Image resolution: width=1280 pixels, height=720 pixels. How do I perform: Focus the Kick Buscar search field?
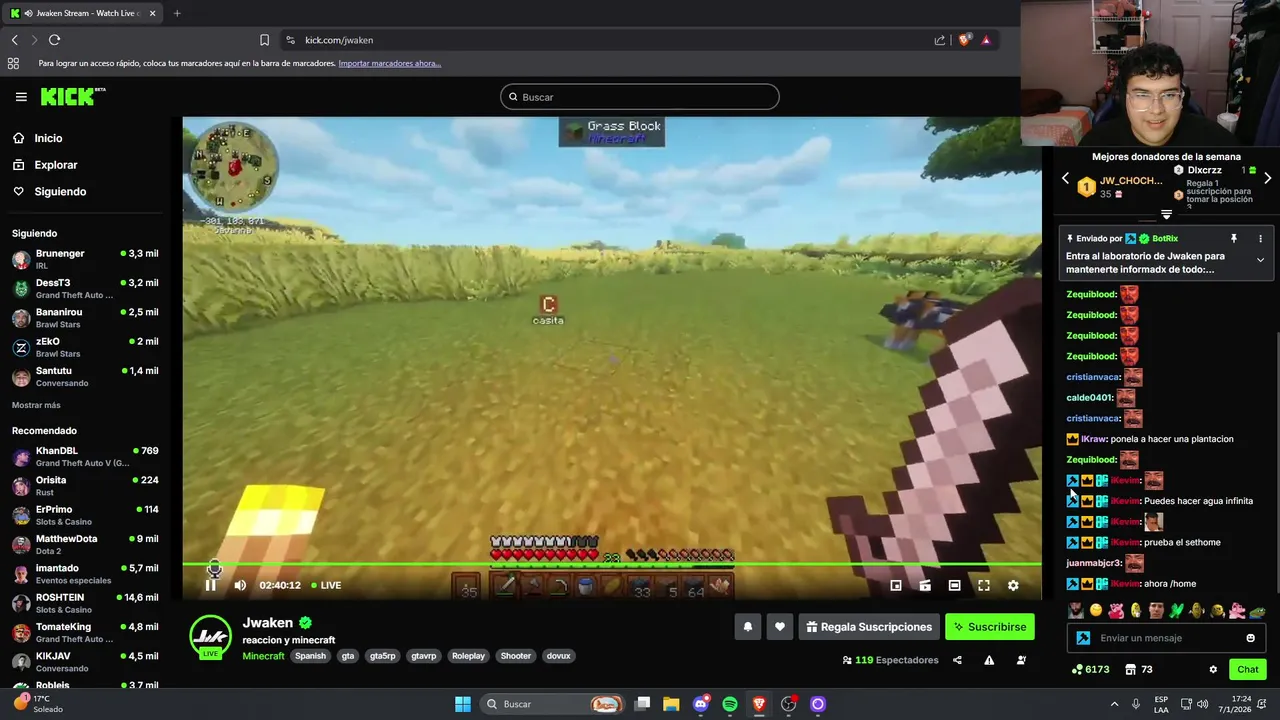pyautogui.click(x=640, y=97)
